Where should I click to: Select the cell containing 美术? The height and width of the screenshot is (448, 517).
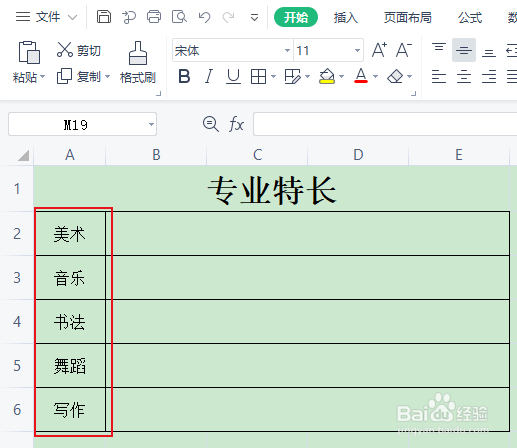[70, 234]
